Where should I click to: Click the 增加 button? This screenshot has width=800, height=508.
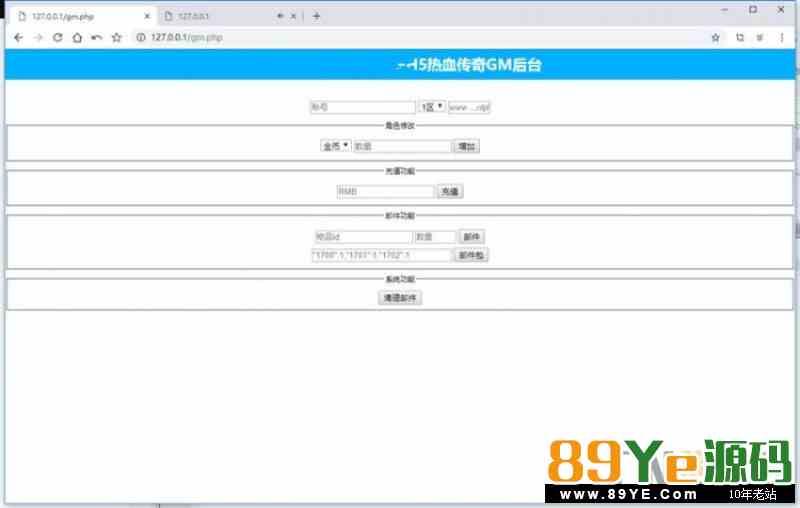point(467,146)
